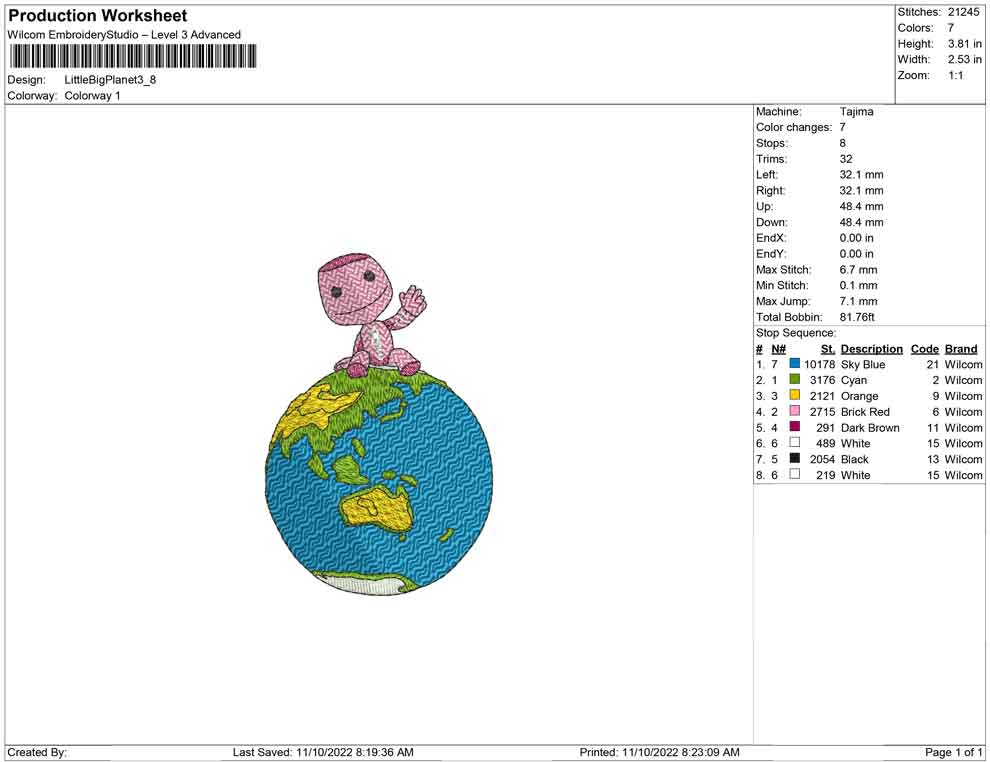The width and height of the screenshot is (990, 762).
Task: Click the design name LittleBigPlanet3_8
Action: coord(110,80)
